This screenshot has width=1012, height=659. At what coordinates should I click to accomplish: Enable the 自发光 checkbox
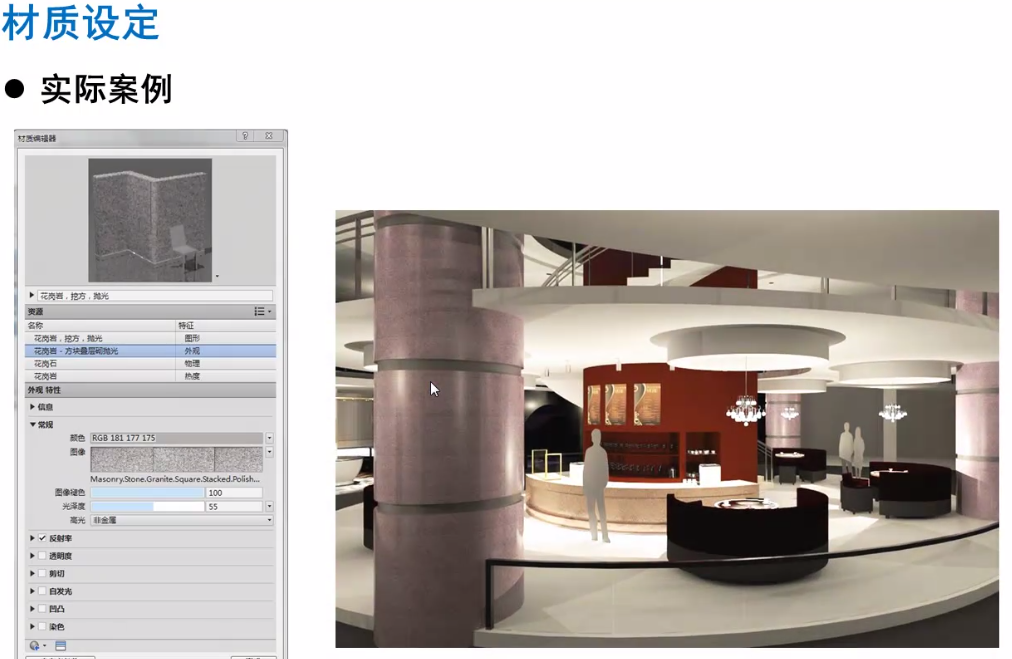click(42, 591)
